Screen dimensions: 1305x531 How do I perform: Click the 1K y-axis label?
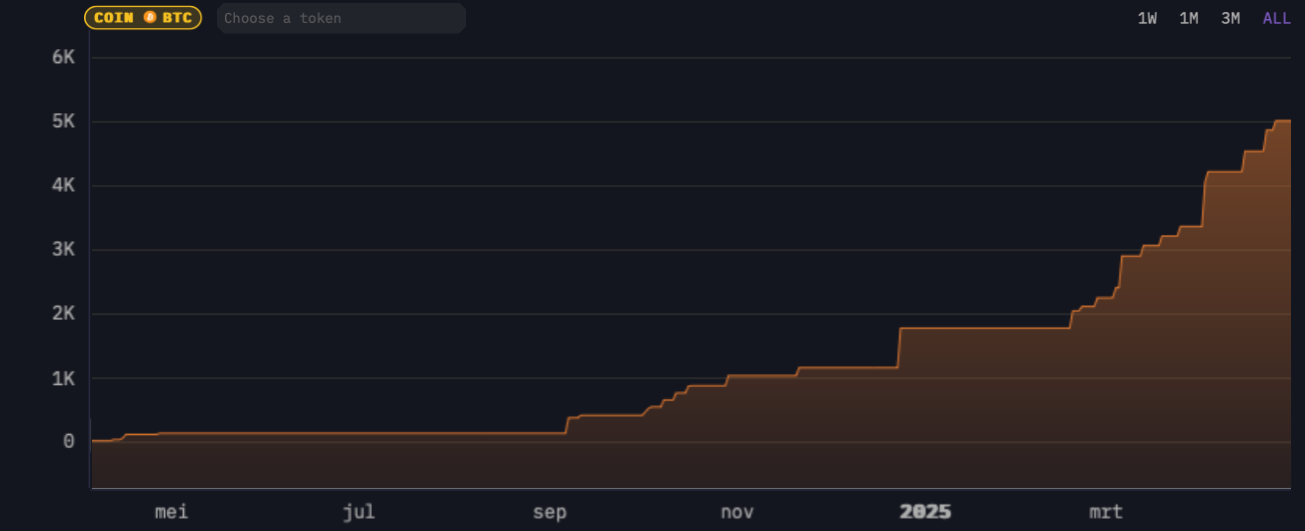point(63,378)
